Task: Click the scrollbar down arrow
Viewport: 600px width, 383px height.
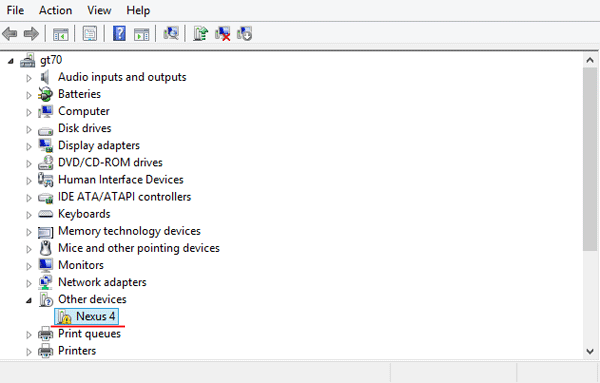Action: pyautogui.click(x=590, y=351)
